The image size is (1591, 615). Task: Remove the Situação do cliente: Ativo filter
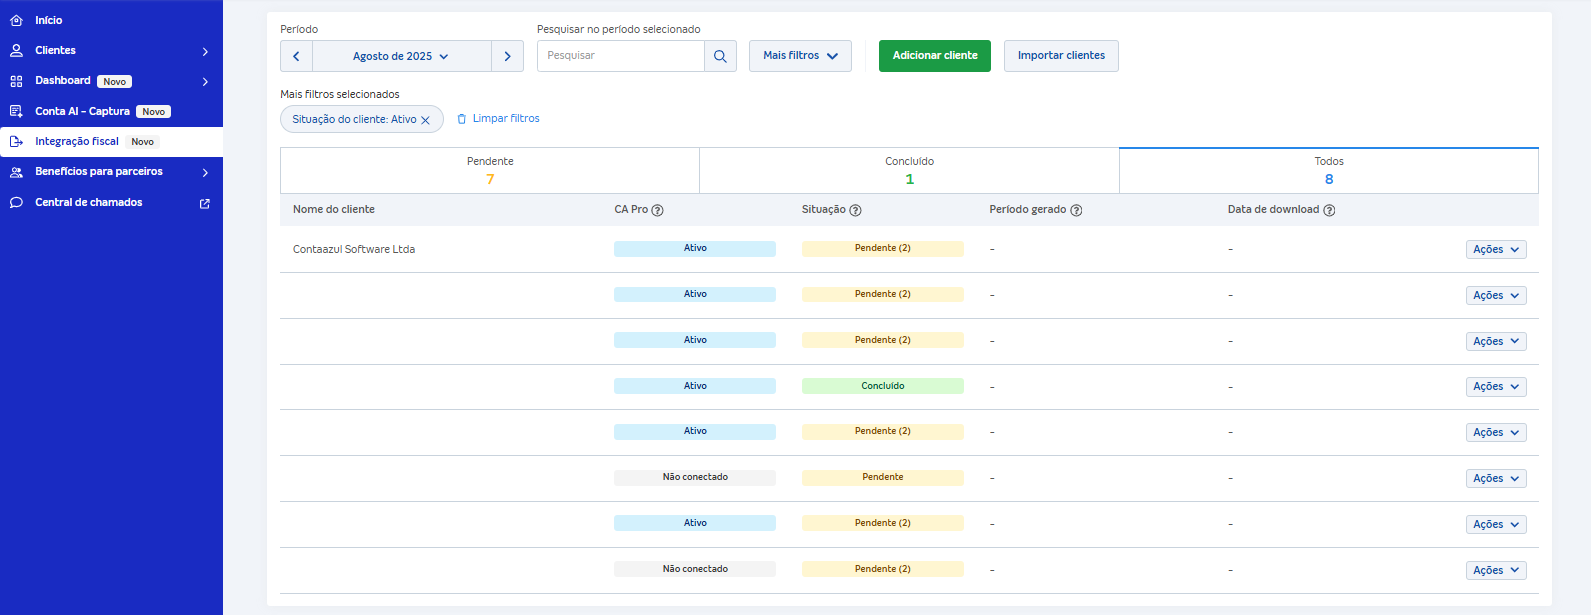pos(425,120)
